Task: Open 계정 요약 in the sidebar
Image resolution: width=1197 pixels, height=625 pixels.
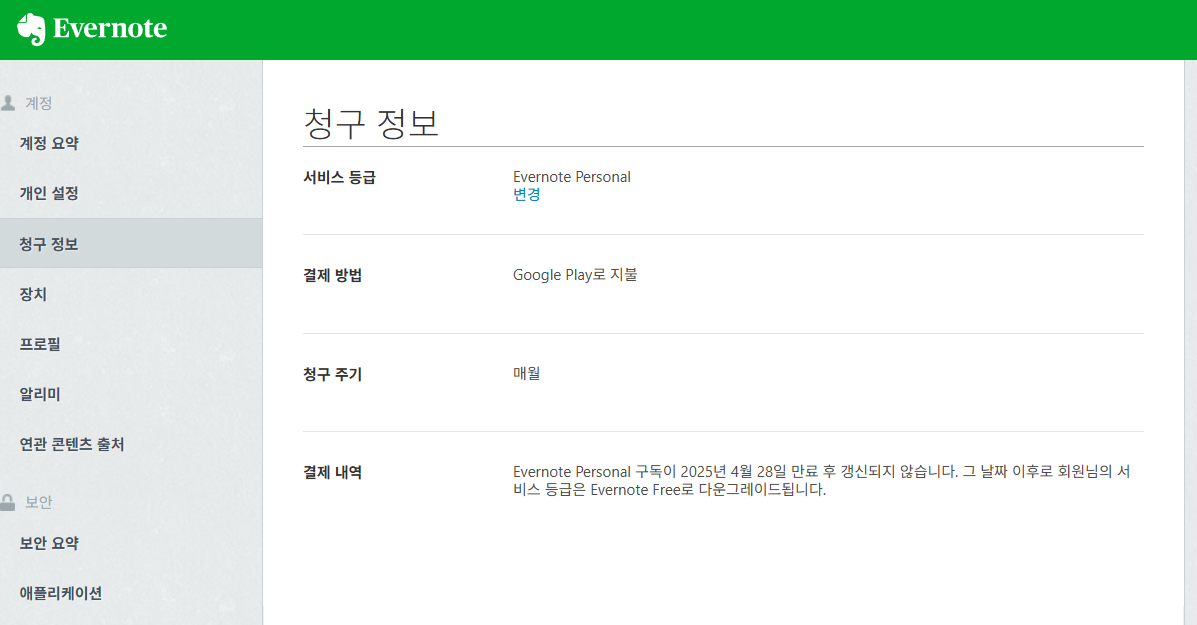Action: (x=49, y=143)
